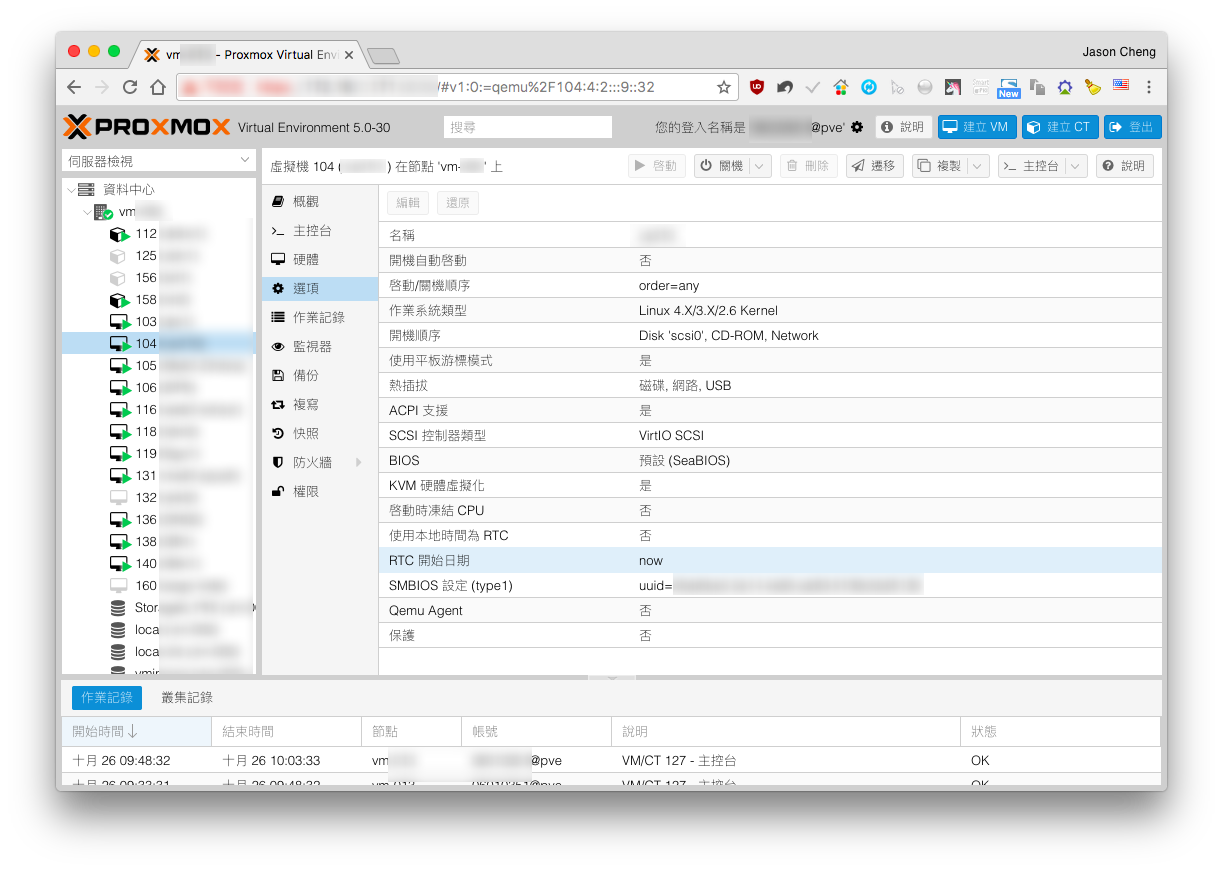This screenshot has width=1223, height=871.
Task: Reload the page with the refresh icon
Action: pyautogui.click(x=130, y=87)
